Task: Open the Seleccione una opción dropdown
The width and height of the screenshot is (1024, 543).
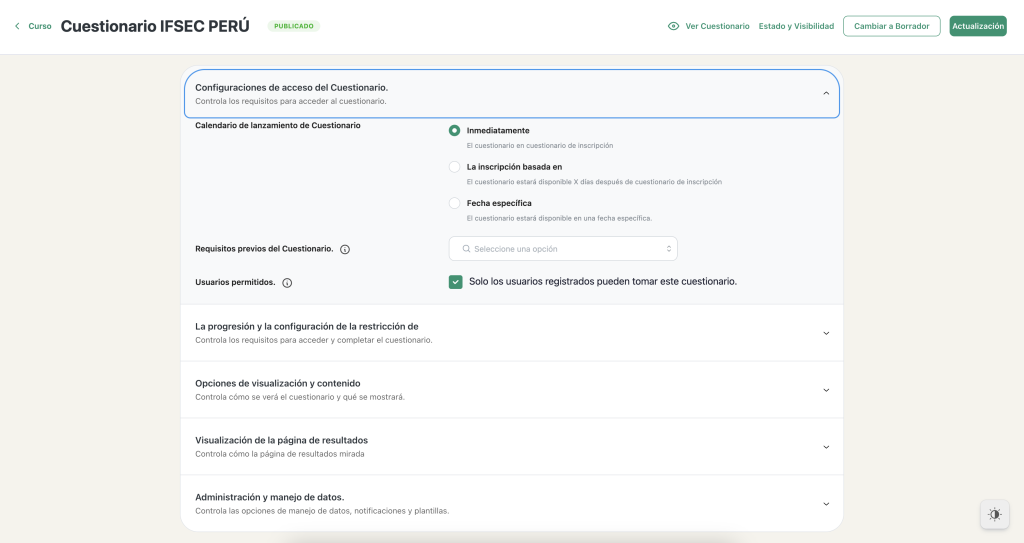Action: (563, 249)
